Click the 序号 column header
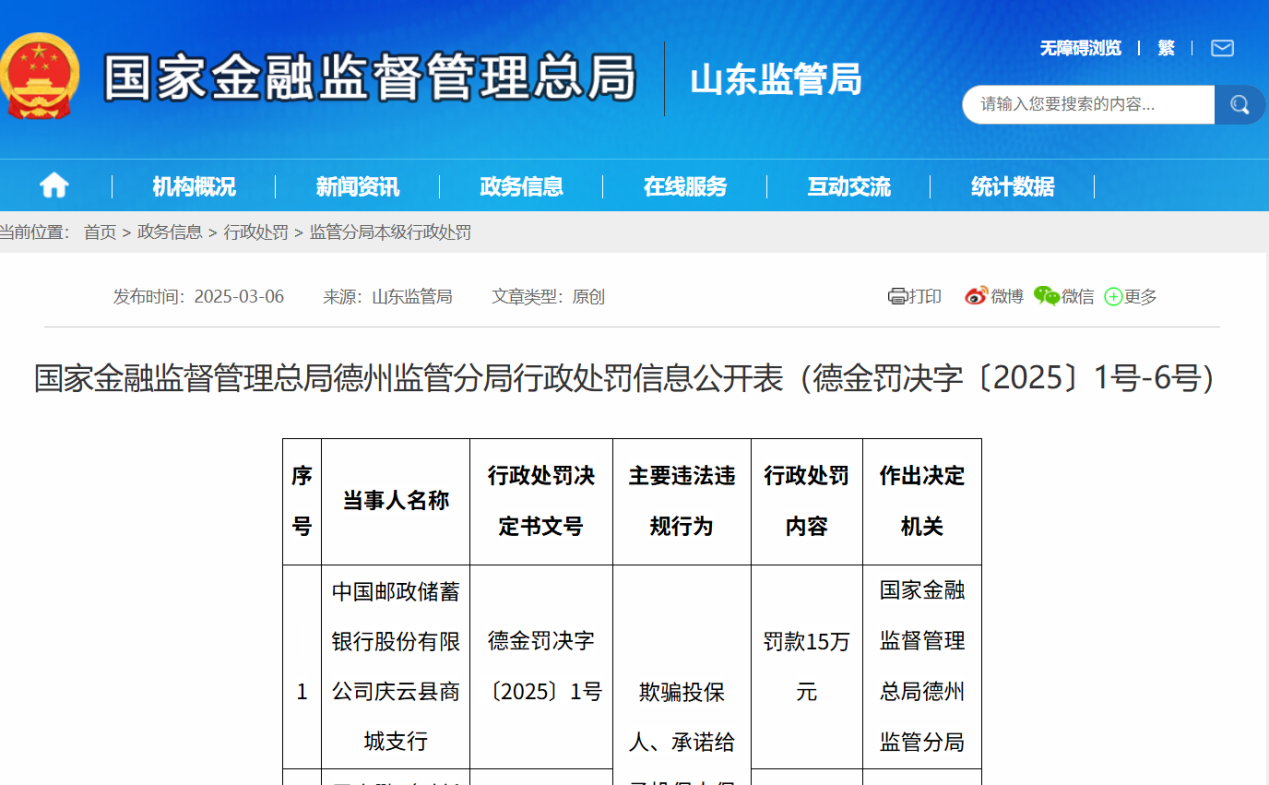Image resolution: width=1269 pixels, height=785 pixels. tap(302, 501)
